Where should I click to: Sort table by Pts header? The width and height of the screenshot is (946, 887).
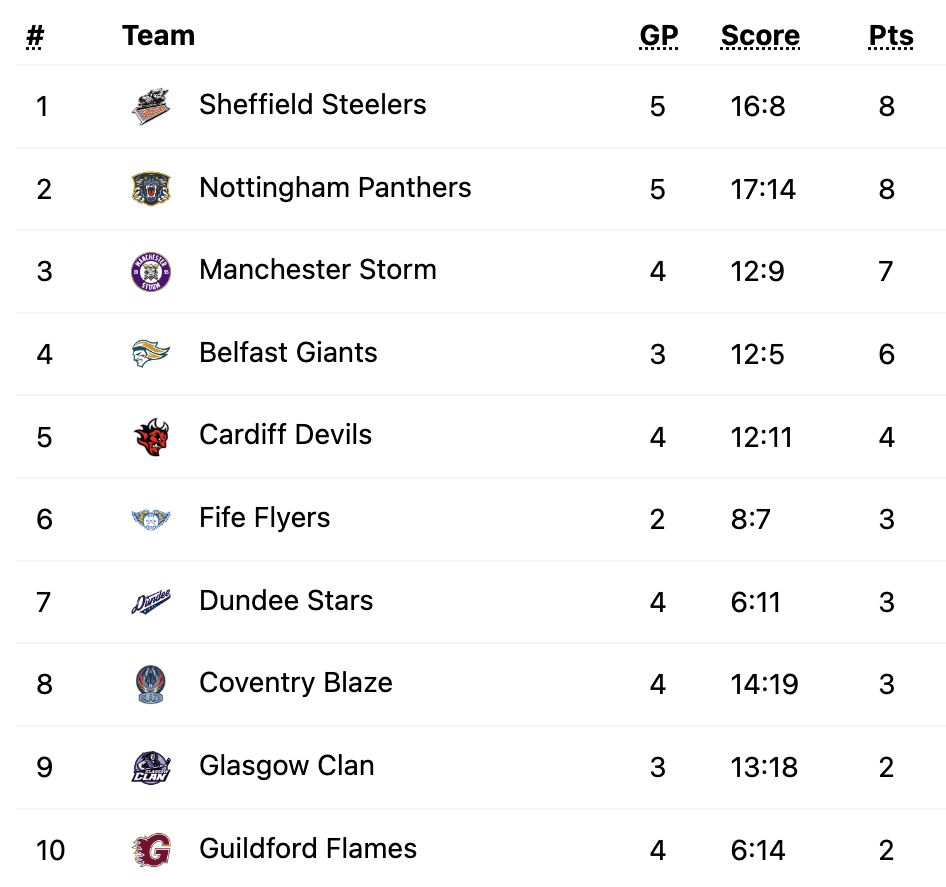[890, 36]
